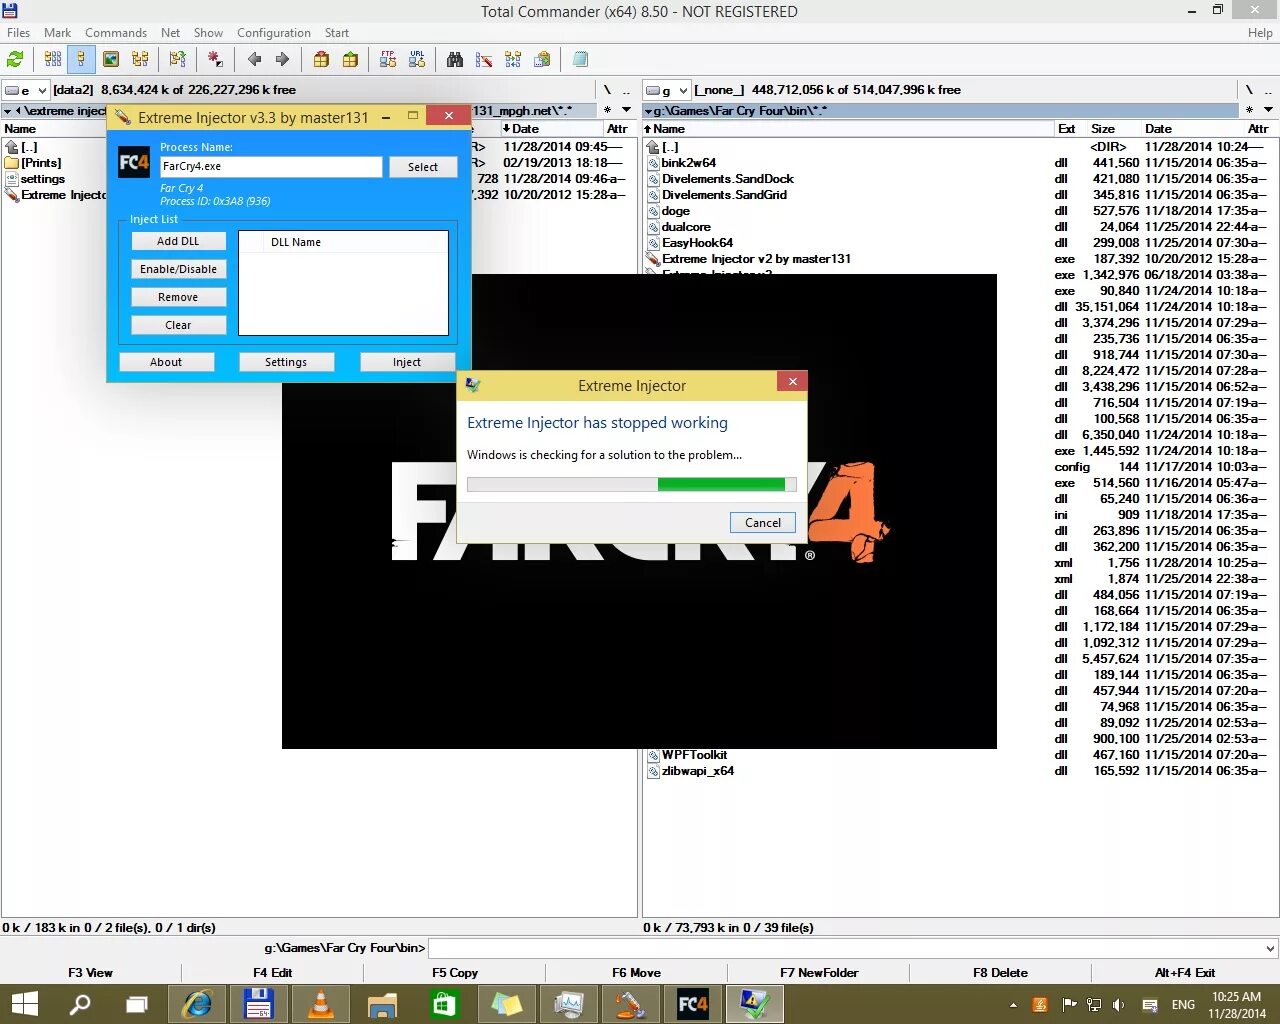Click the Far Cry 4 taskbar icon
The height and width of the screenshot is (1024, 1280).
[693, 1004]
